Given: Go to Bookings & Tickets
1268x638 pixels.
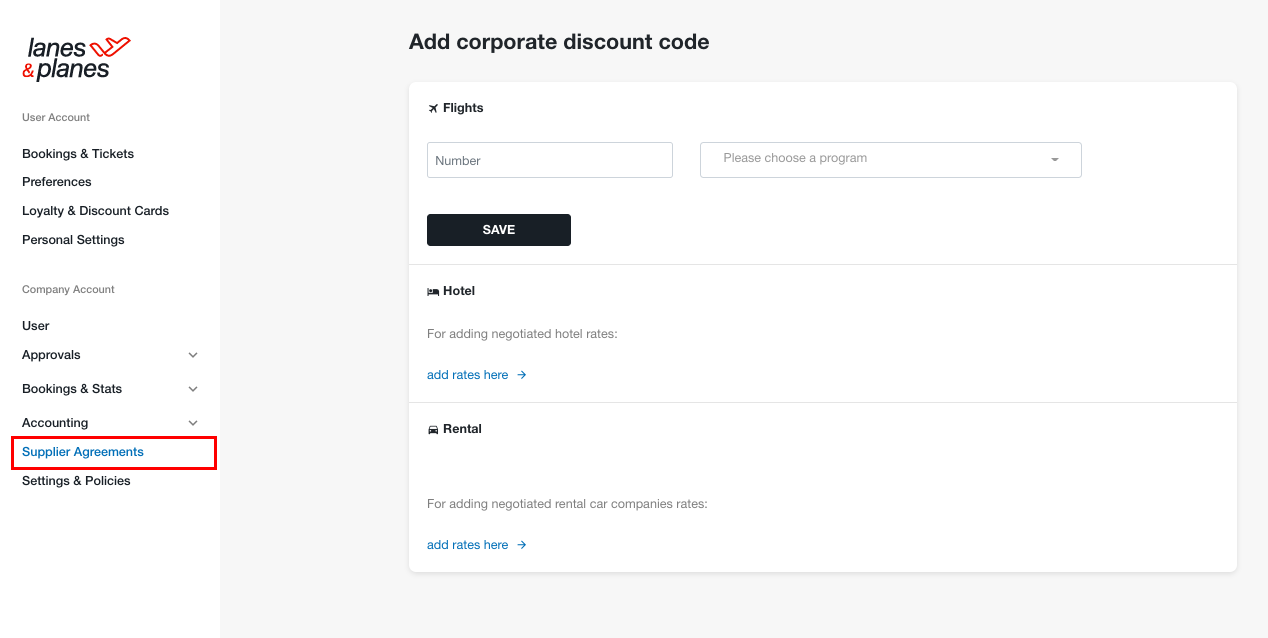Looking at the screenshot, I should click(x=78, y=154).
